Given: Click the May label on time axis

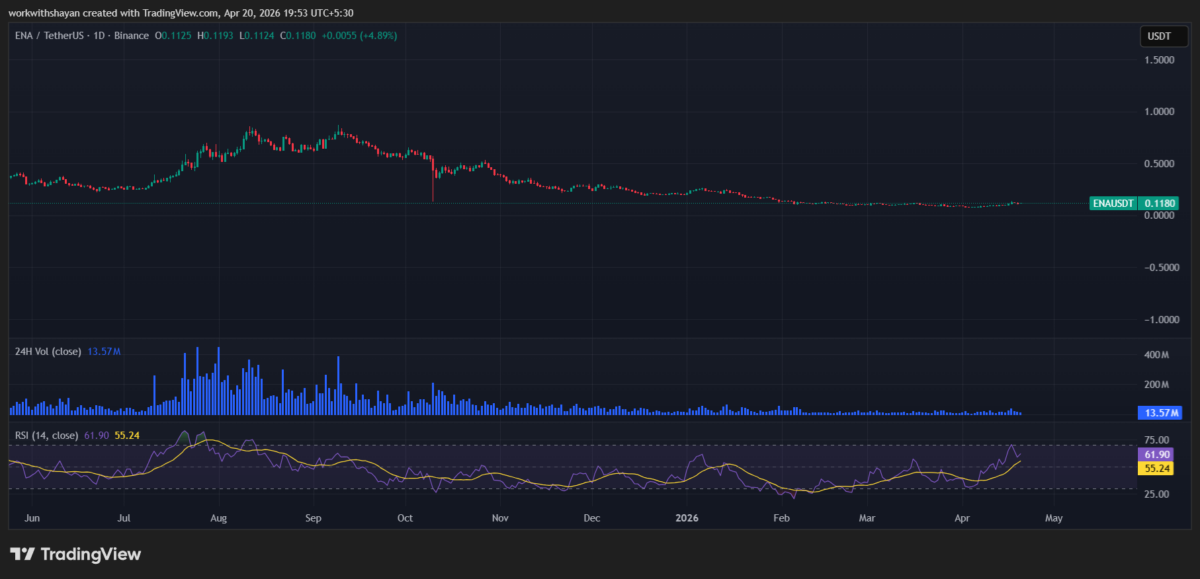Looking at the screenshot, I should coord(1052,519).
